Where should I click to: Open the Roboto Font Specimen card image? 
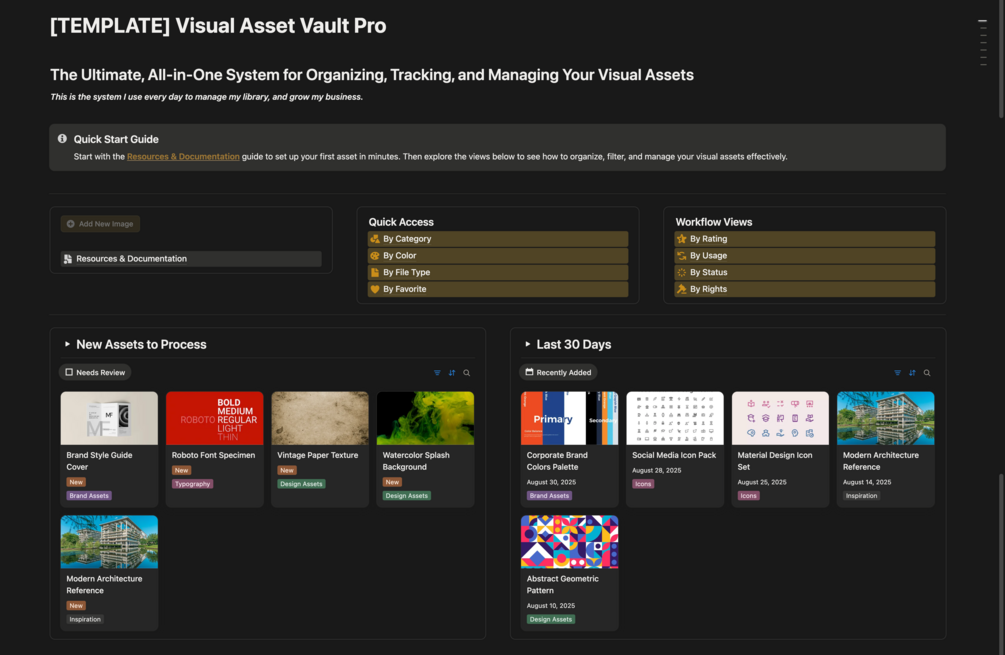tap(215, 418)
